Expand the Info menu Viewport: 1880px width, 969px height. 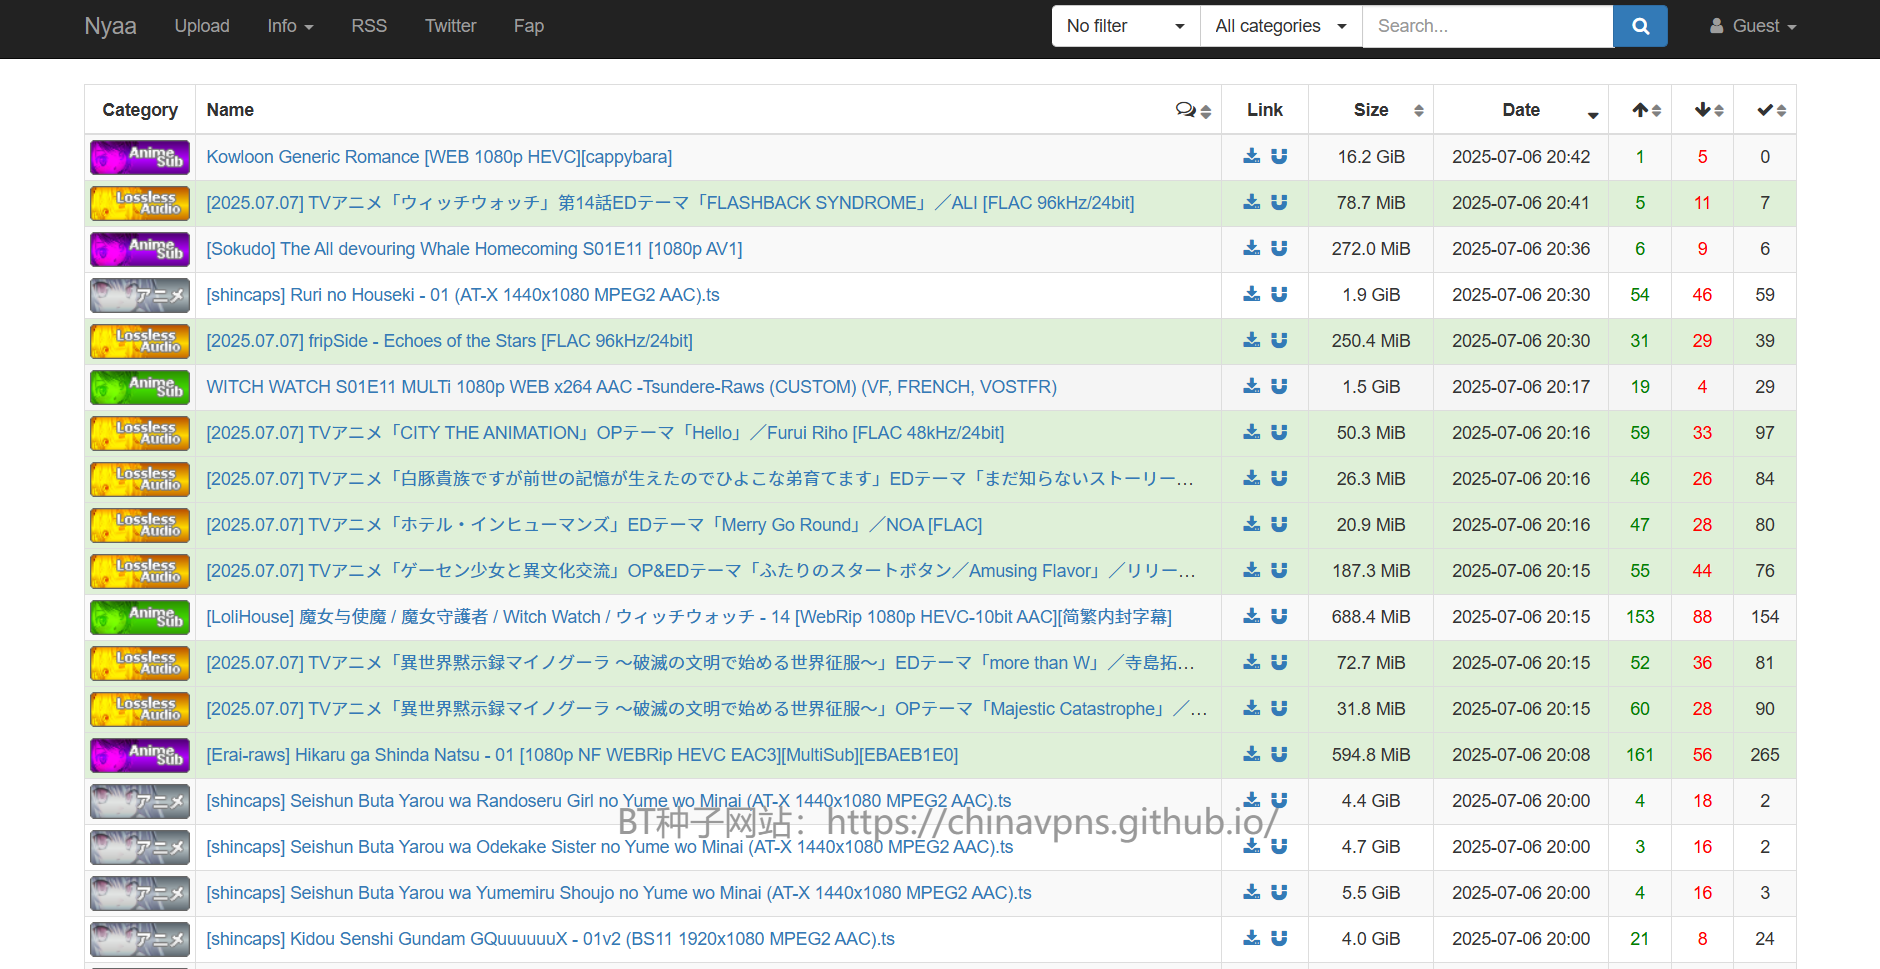click(290, 26)
